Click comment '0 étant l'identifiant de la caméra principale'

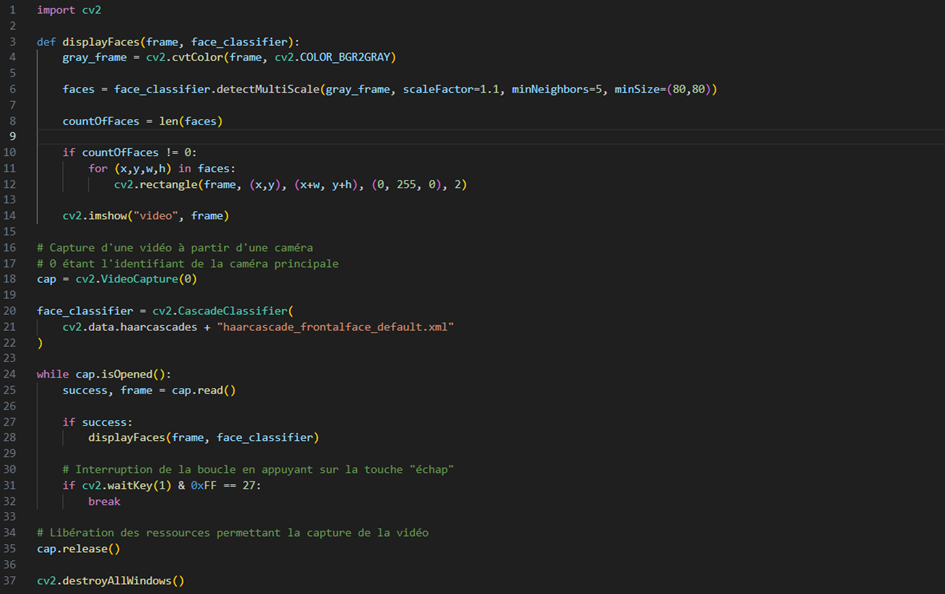[x=187, y=264]
